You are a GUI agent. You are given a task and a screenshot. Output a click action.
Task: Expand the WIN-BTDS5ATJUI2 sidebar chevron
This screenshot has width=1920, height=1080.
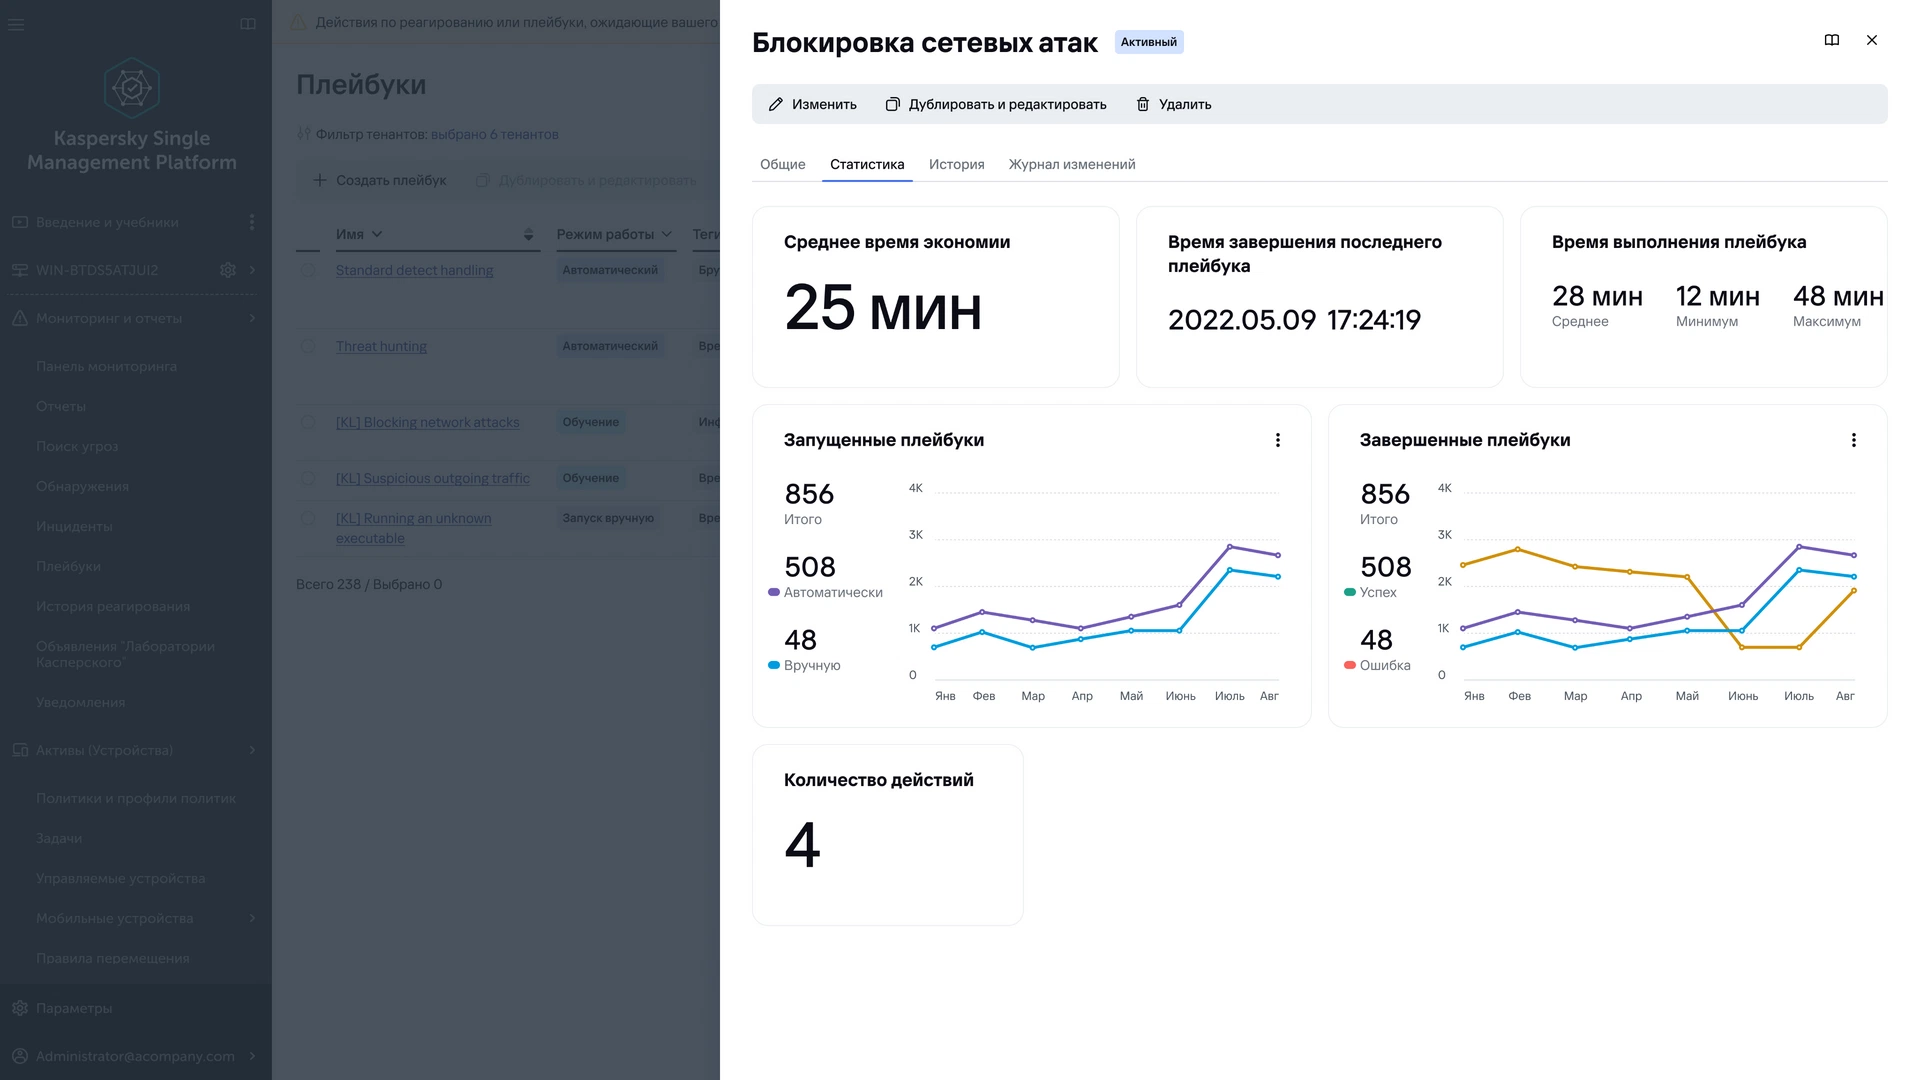(x=252, y=270)
